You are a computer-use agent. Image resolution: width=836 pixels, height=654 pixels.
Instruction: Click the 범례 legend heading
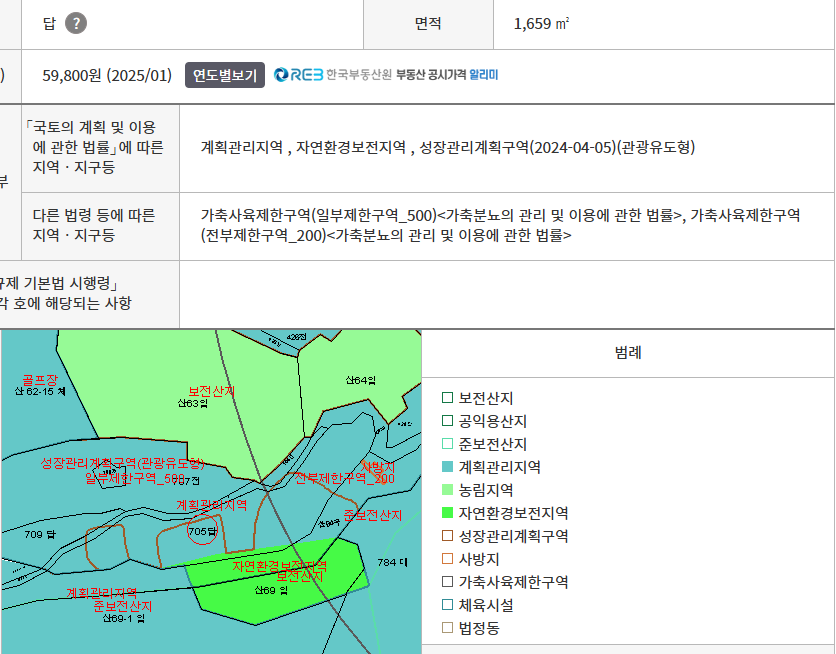[628, 352]
